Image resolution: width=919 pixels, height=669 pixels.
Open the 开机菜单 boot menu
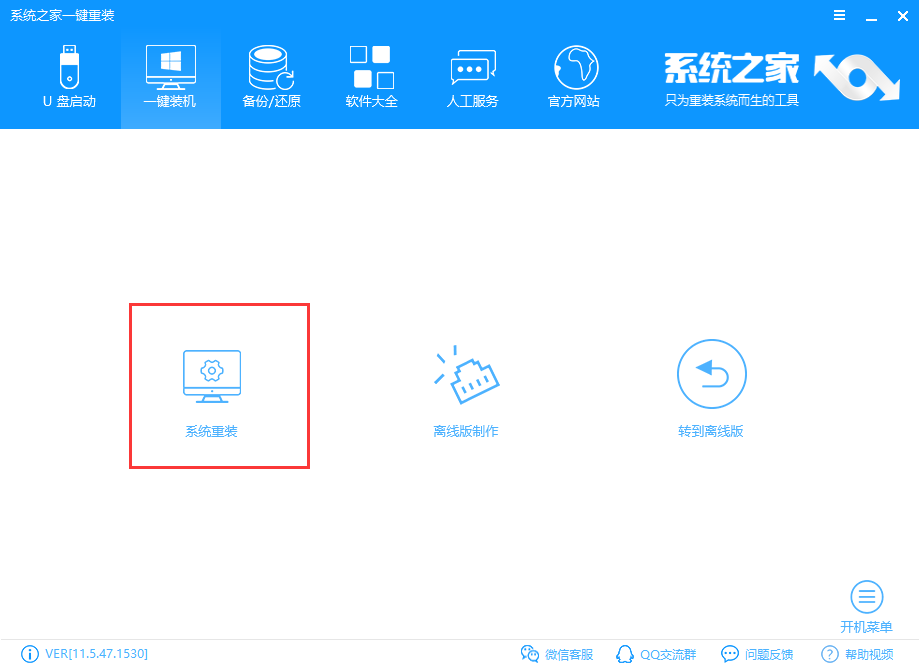pyautogui.click(x=866, y=600)
